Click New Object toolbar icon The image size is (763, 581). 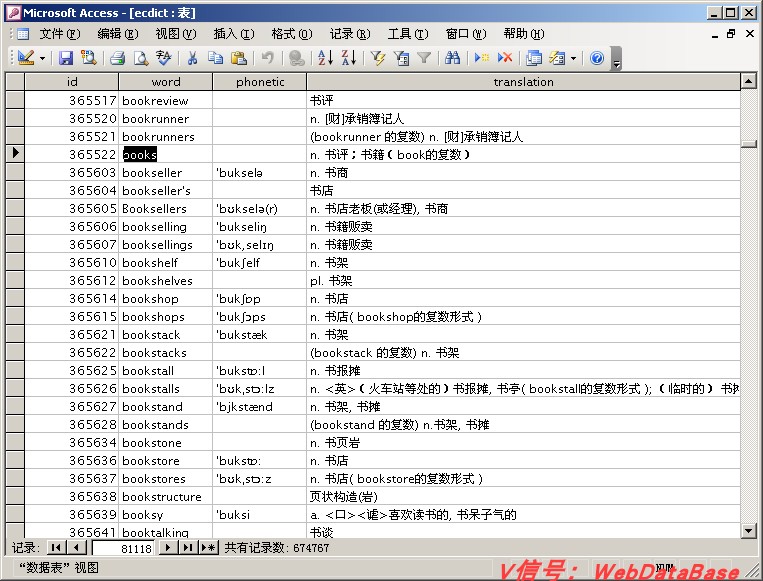(557, 58)
